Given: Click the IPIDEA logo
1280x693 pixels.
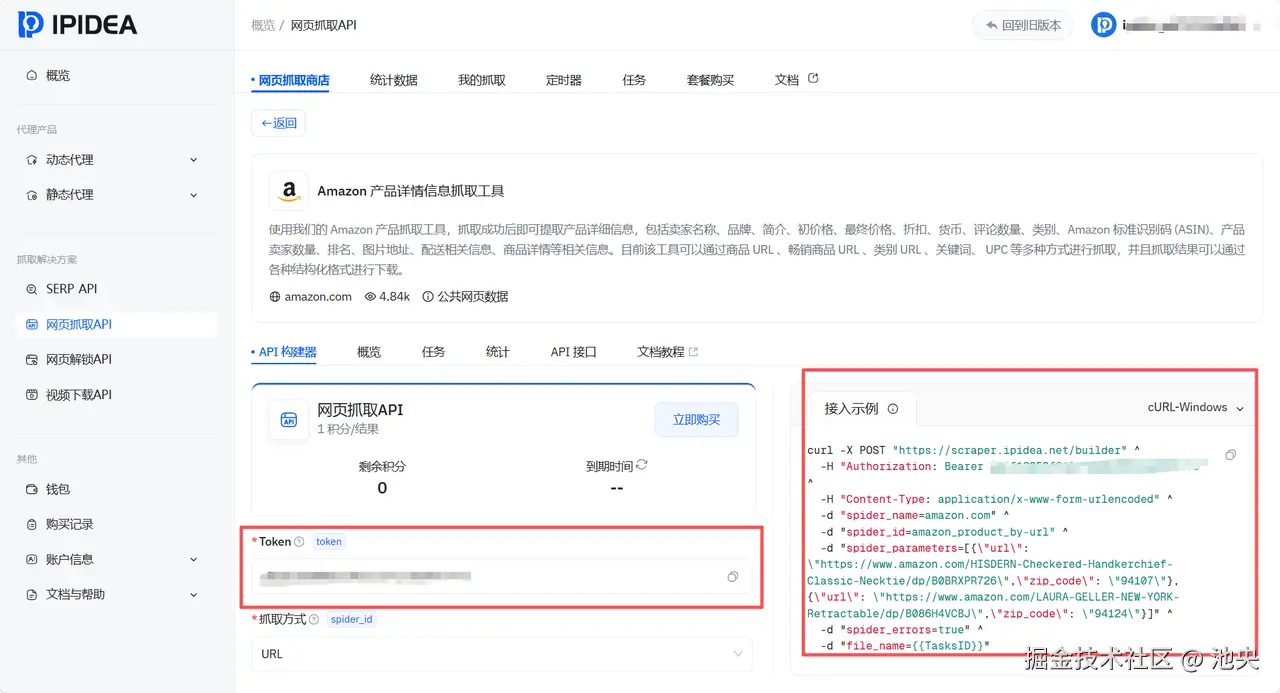Looking at the screenshot, I should pos(77,25).
